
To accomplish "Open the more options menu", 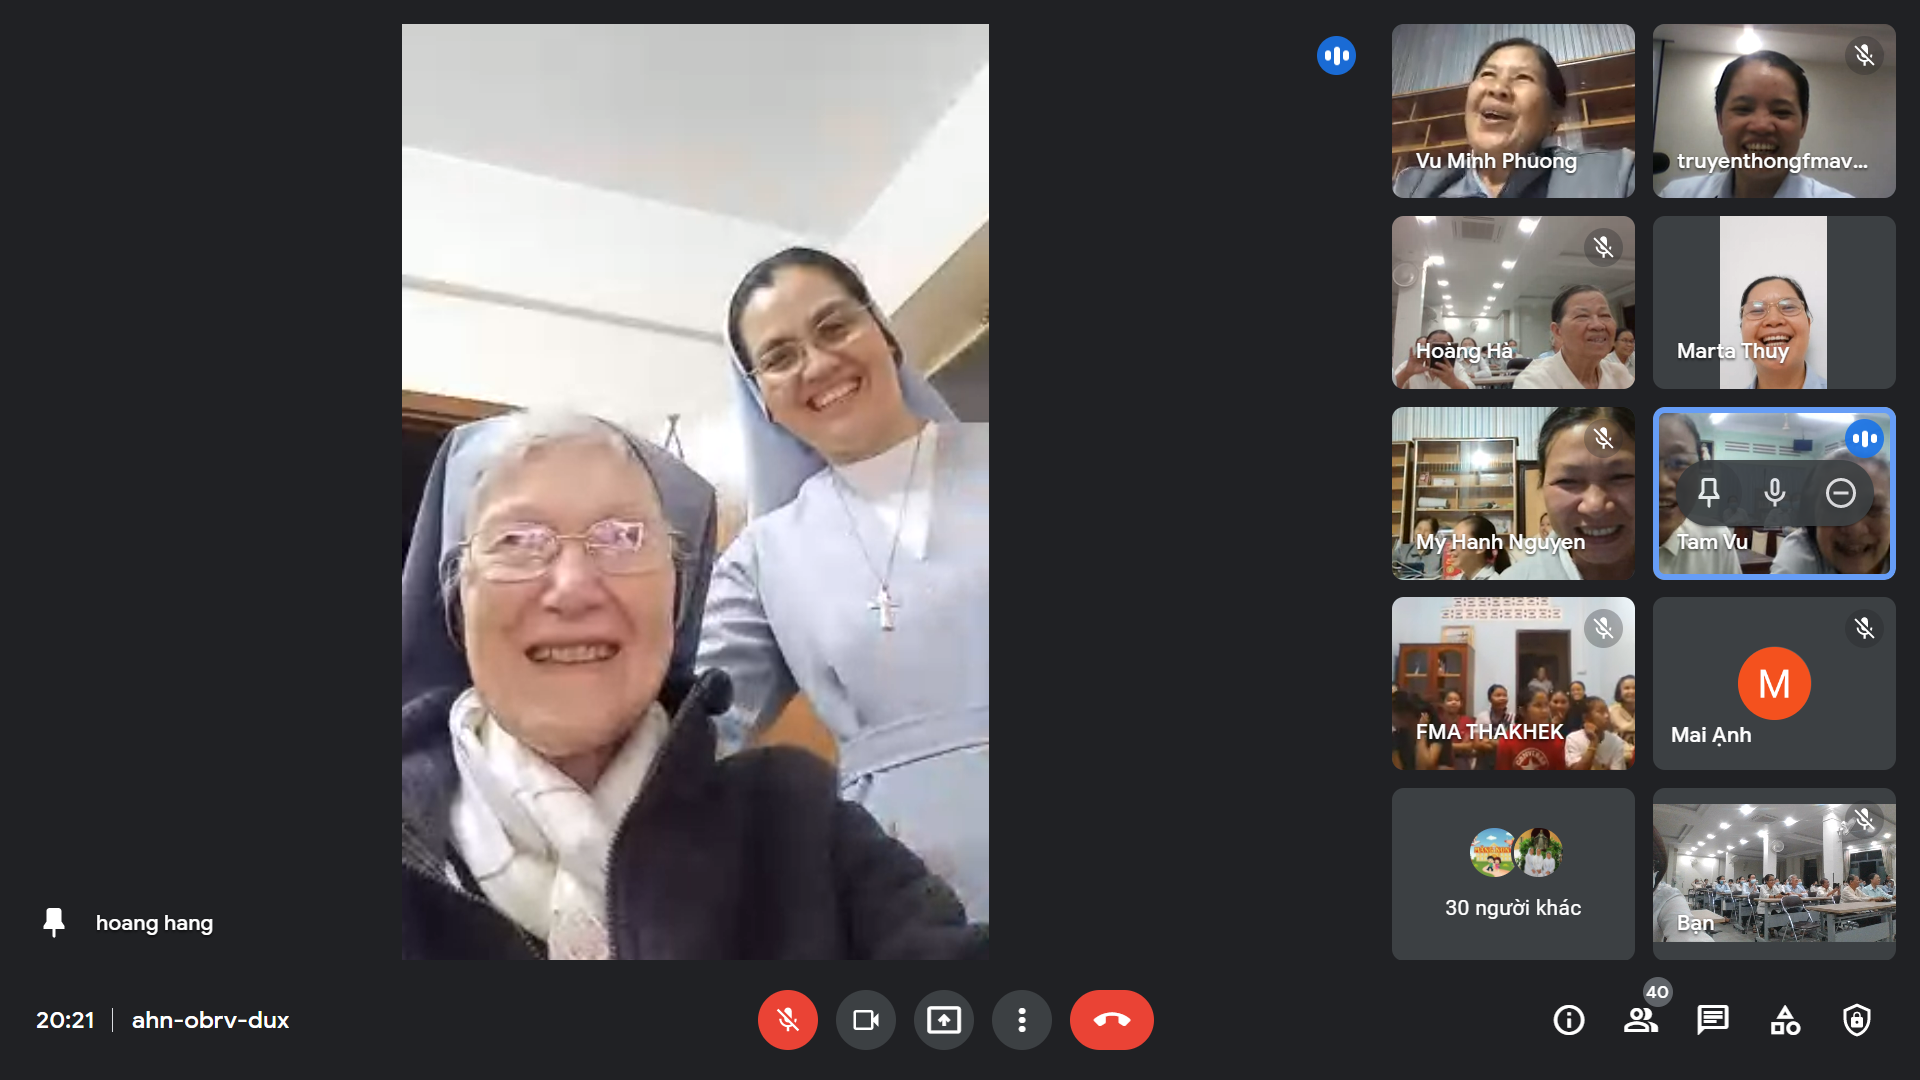I will click(1022, 1020).
